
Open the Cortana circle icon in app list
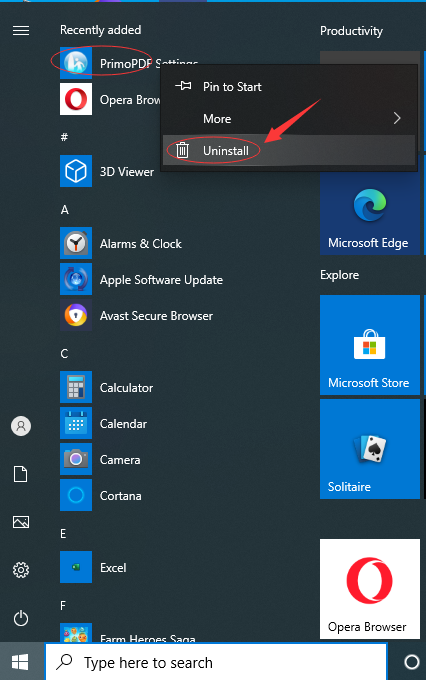[x=76, y=495]
